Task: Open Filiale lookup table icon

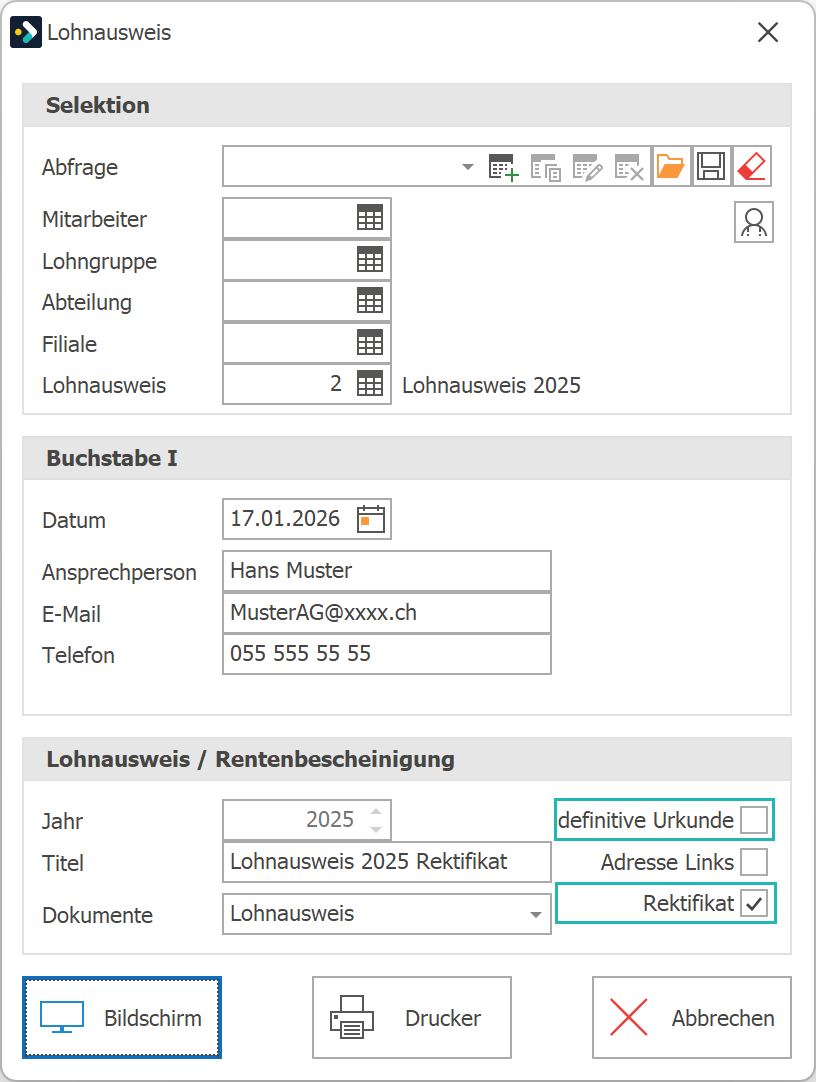Action: (x=370, y=342)
